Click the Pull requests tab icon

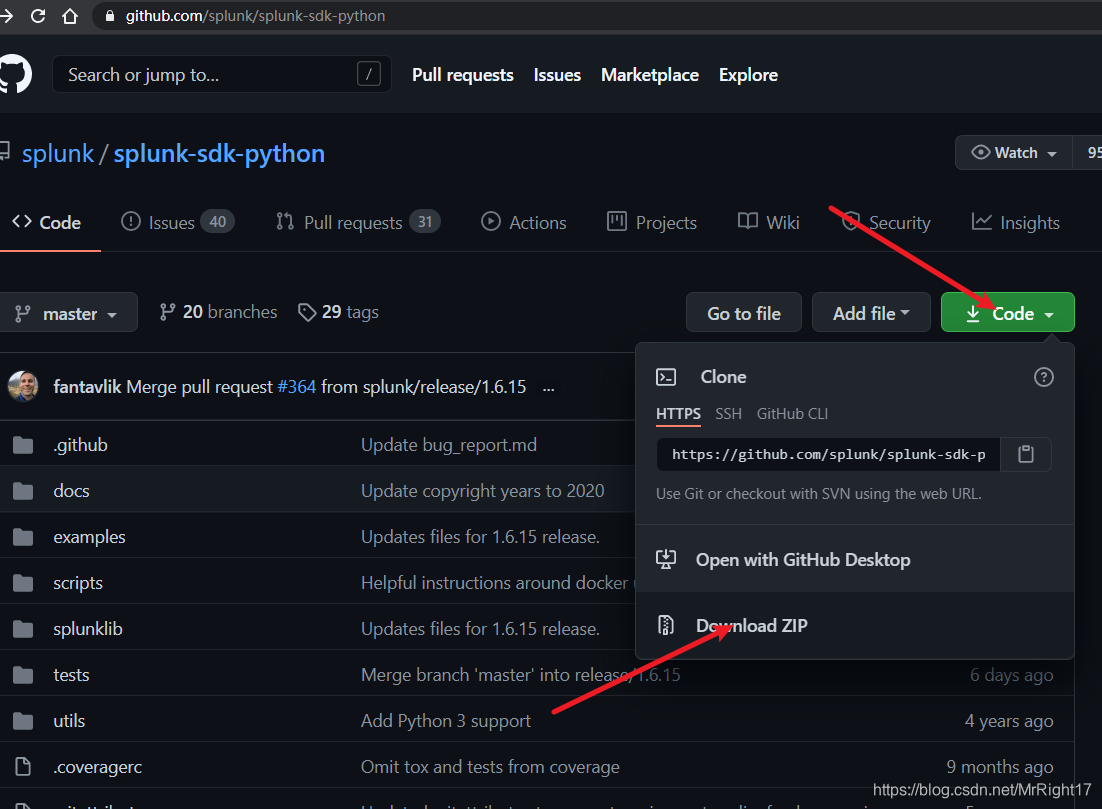point(285,221)
